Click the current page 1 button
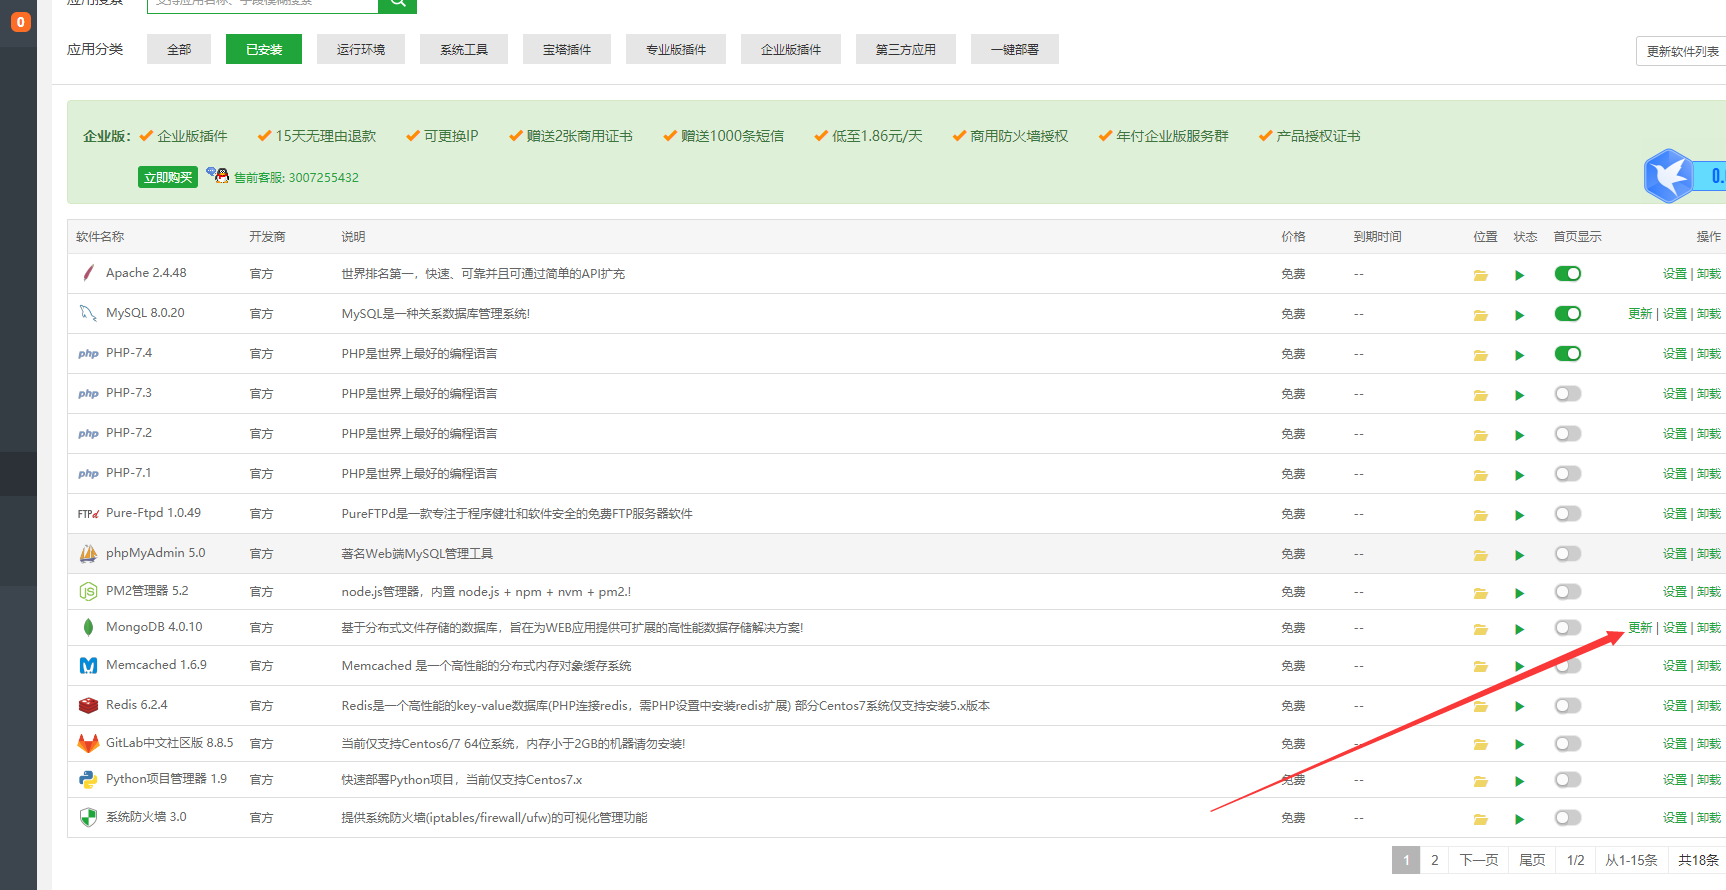The height and width of the screenshot is (890, 1726). (1406, 860)
